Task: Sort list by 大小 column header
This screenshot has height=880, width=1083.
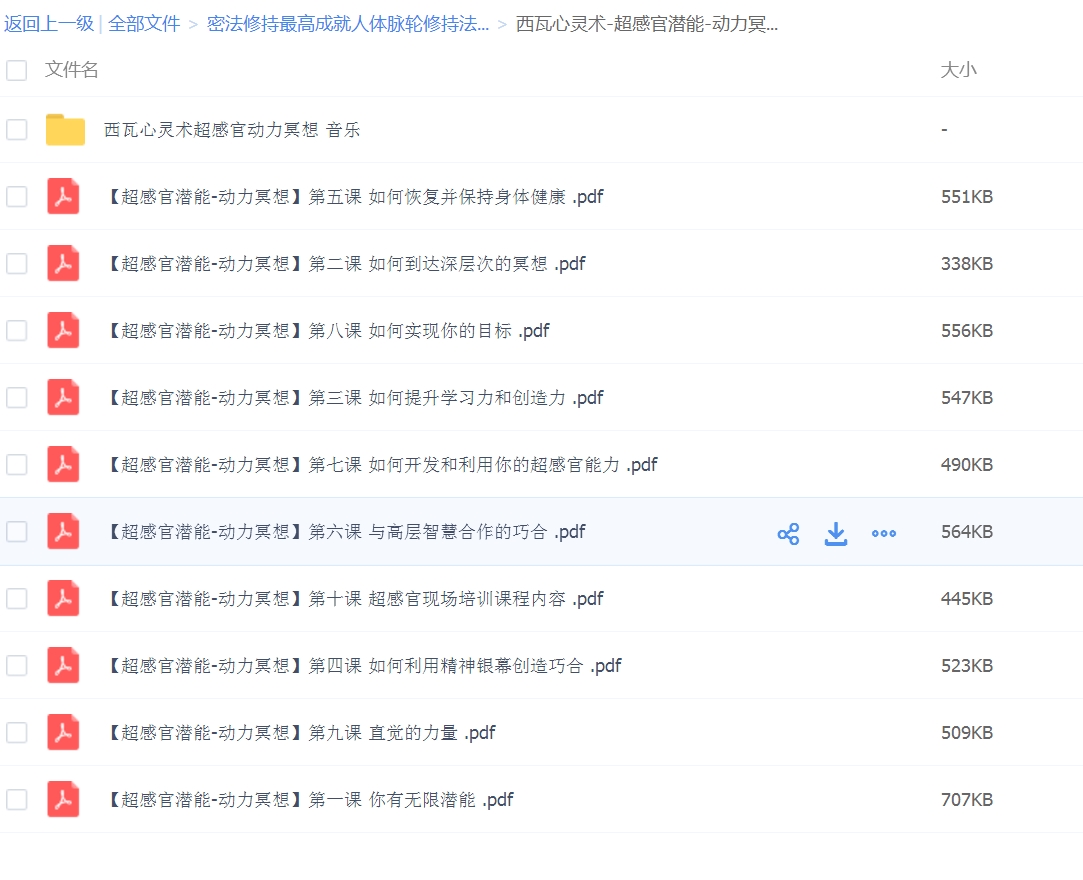Action: click(958, 70)
